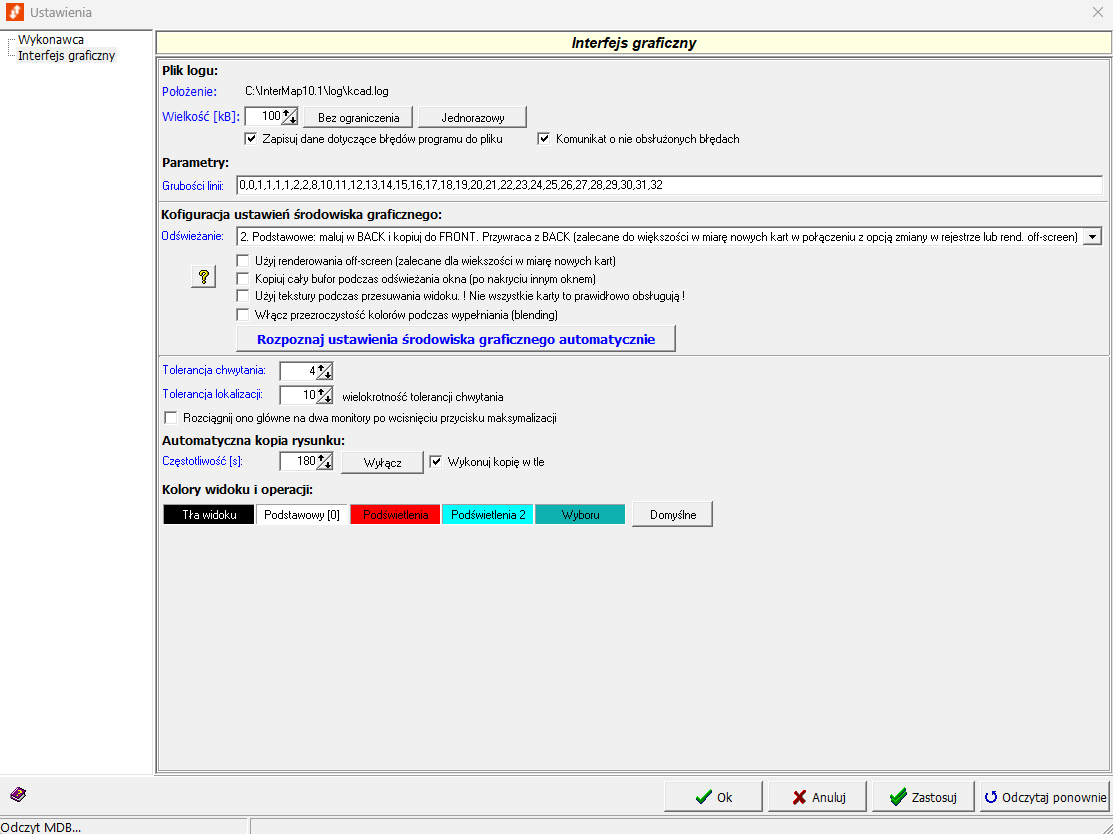Click into the 'Grubości linii' text field

[668, 185]
